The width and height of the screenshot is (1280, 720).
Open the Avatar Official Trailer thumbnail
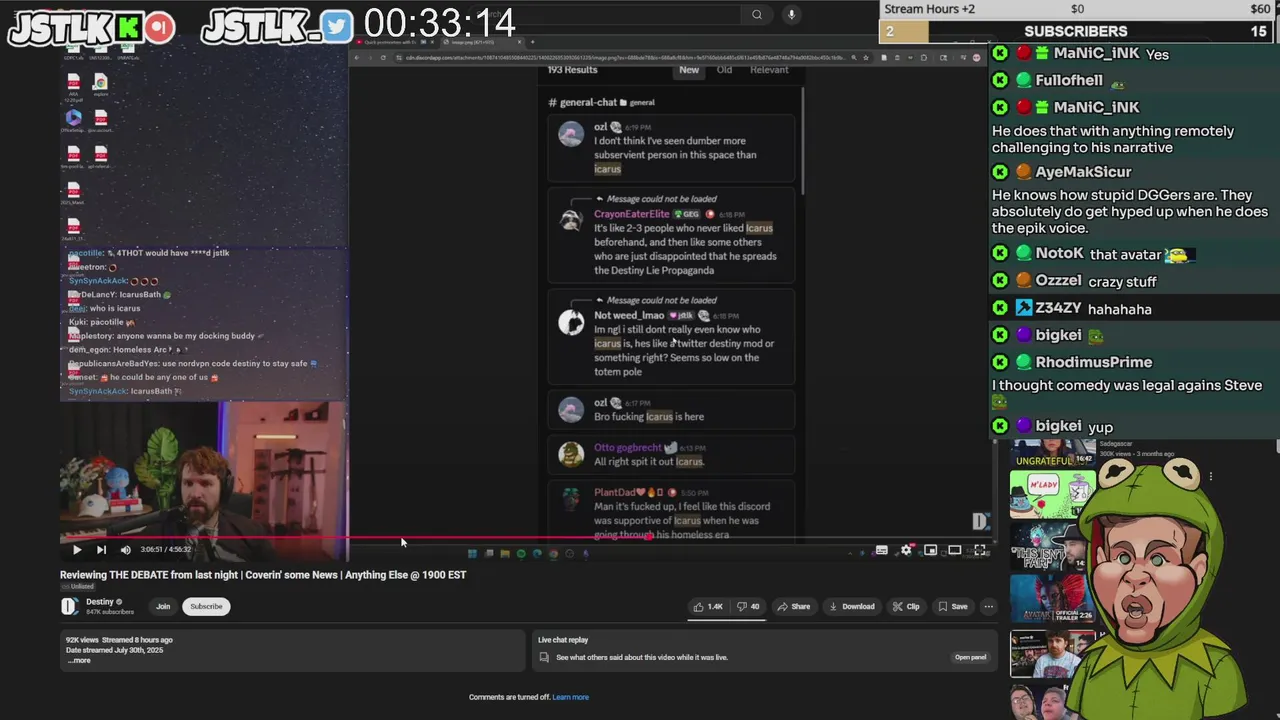point(1052,598)
